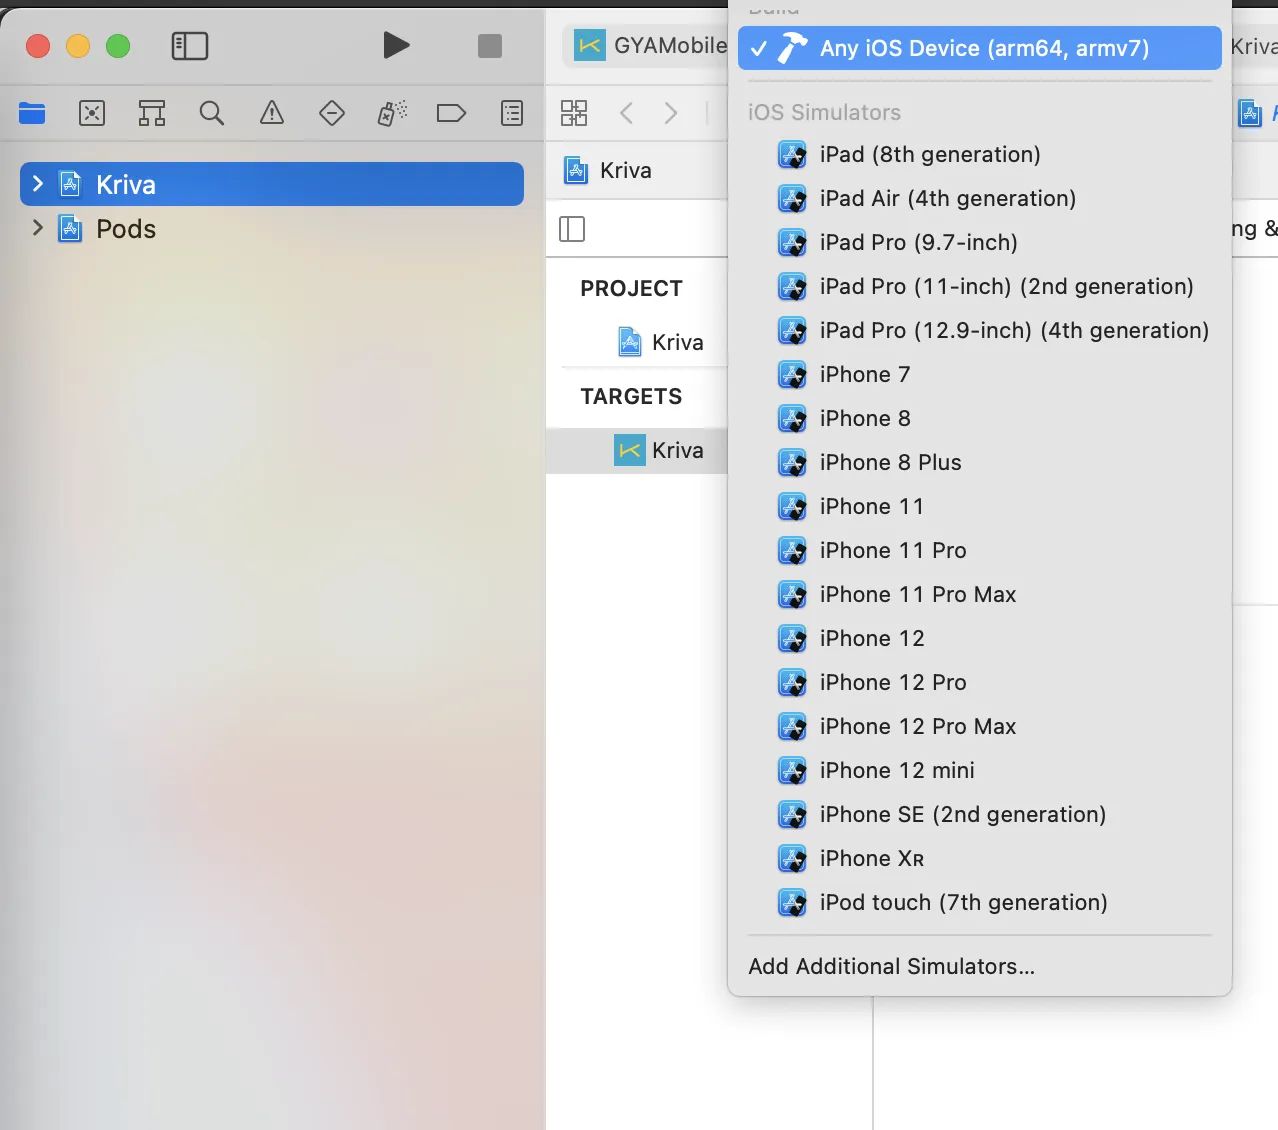Select the iPhone 8 simulator
Screen dimensions: 1278x1130
tap(980, 418)
